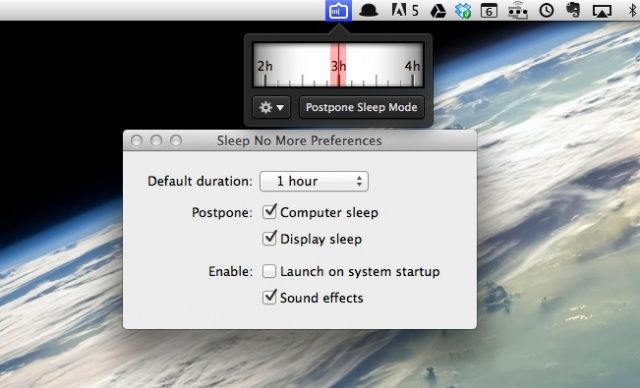This screenshot has height=388, width=640.
Task: Open the bowler hat menu bar icon
Action: click(x=369, y=10)
